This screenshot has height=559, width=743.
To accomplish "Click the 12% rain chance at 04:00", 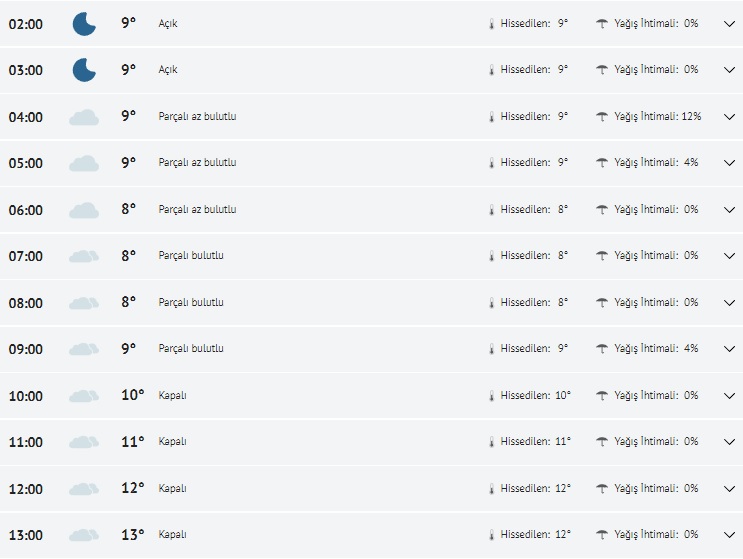I will pyautogui.click(x=691, y=117).
